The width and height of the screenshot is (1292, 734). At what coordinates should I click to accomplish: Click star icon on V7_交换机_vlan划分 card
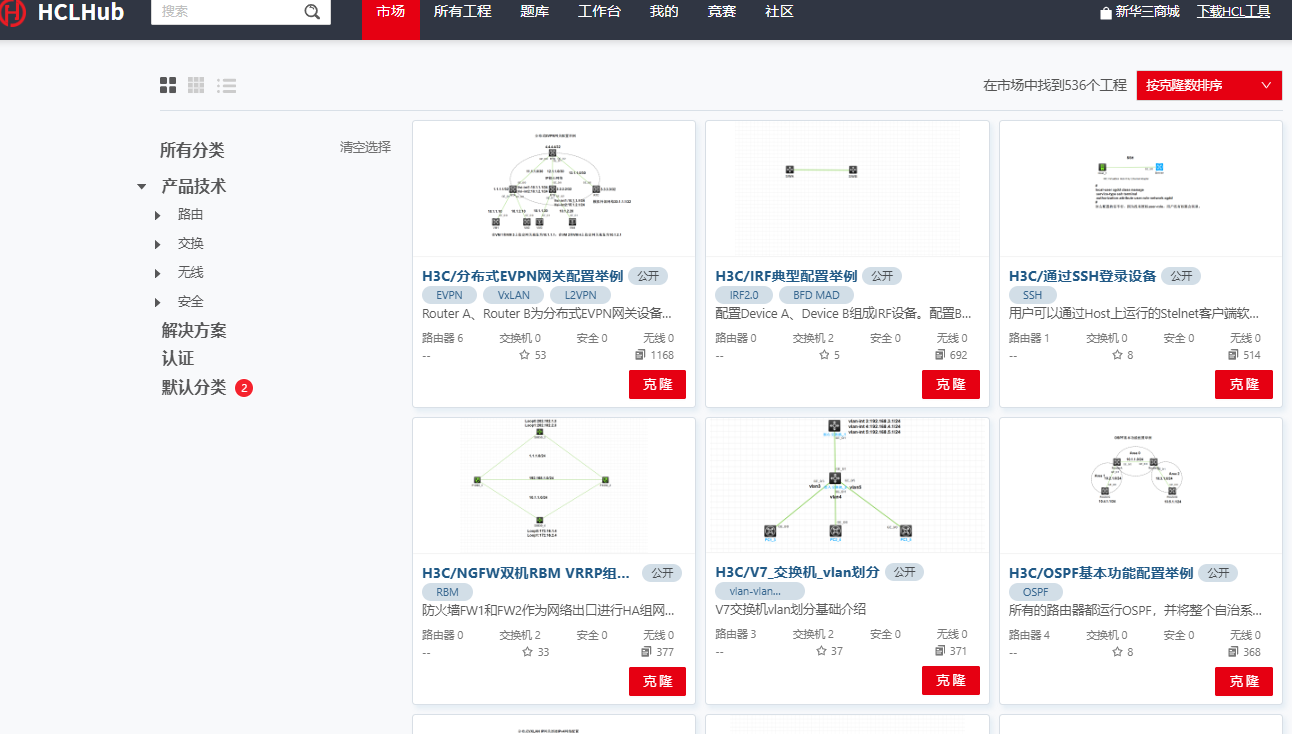(x=821, y=651)
